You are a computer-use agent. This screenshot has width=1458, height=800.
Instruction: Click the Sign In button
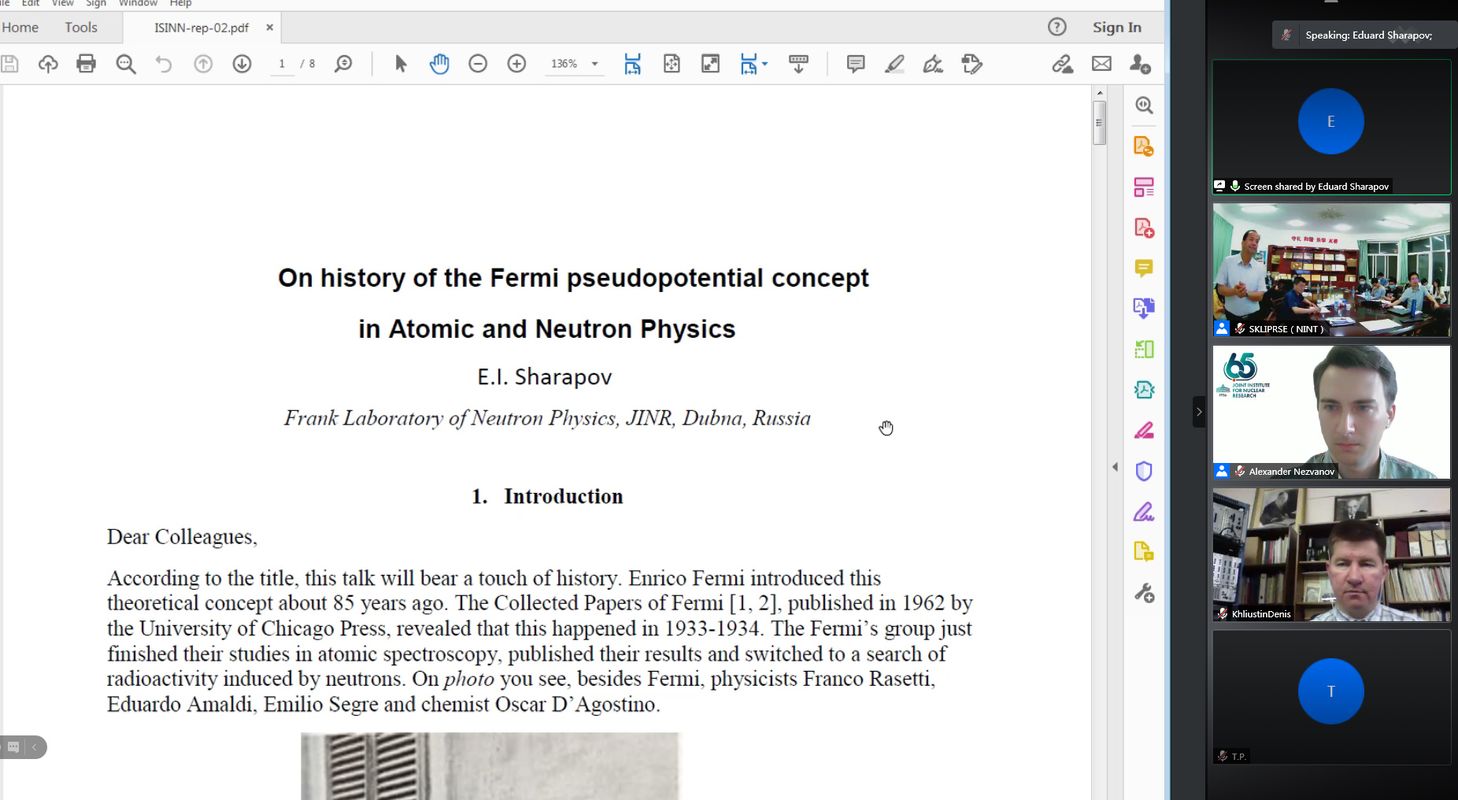[1117, 27]
